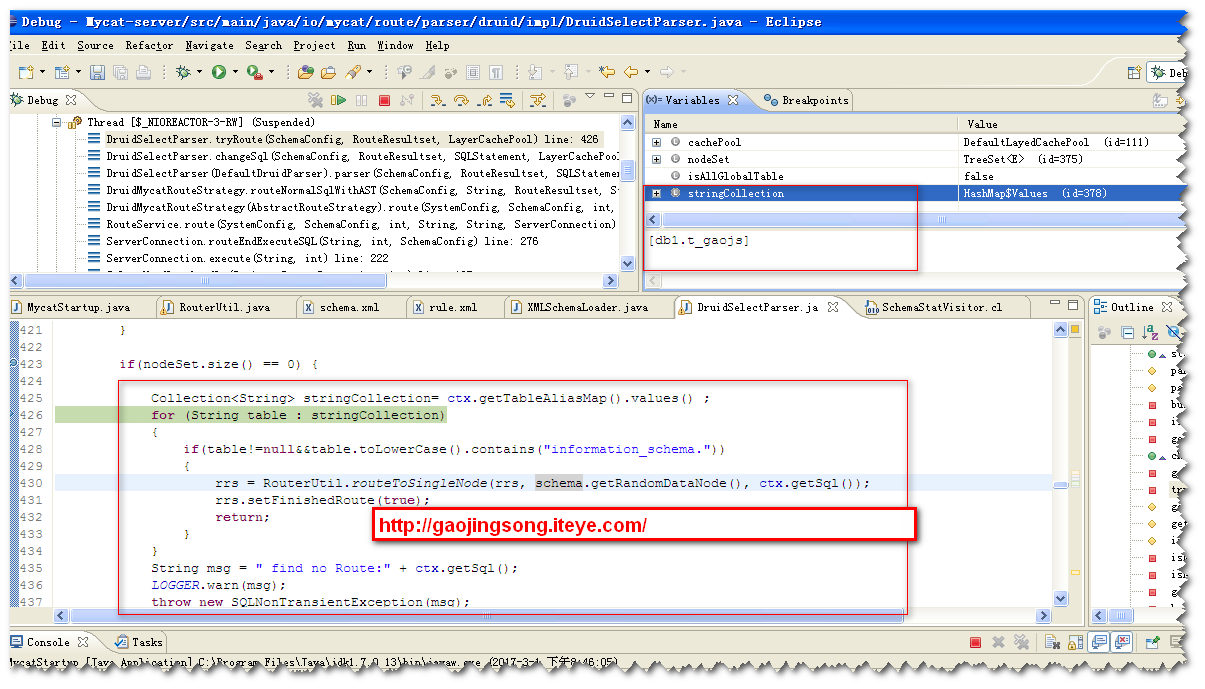This screenshot has height=689, width=1205.
Task: Click the Suspend icon in Debug view
Action: [x=361, y=100]
